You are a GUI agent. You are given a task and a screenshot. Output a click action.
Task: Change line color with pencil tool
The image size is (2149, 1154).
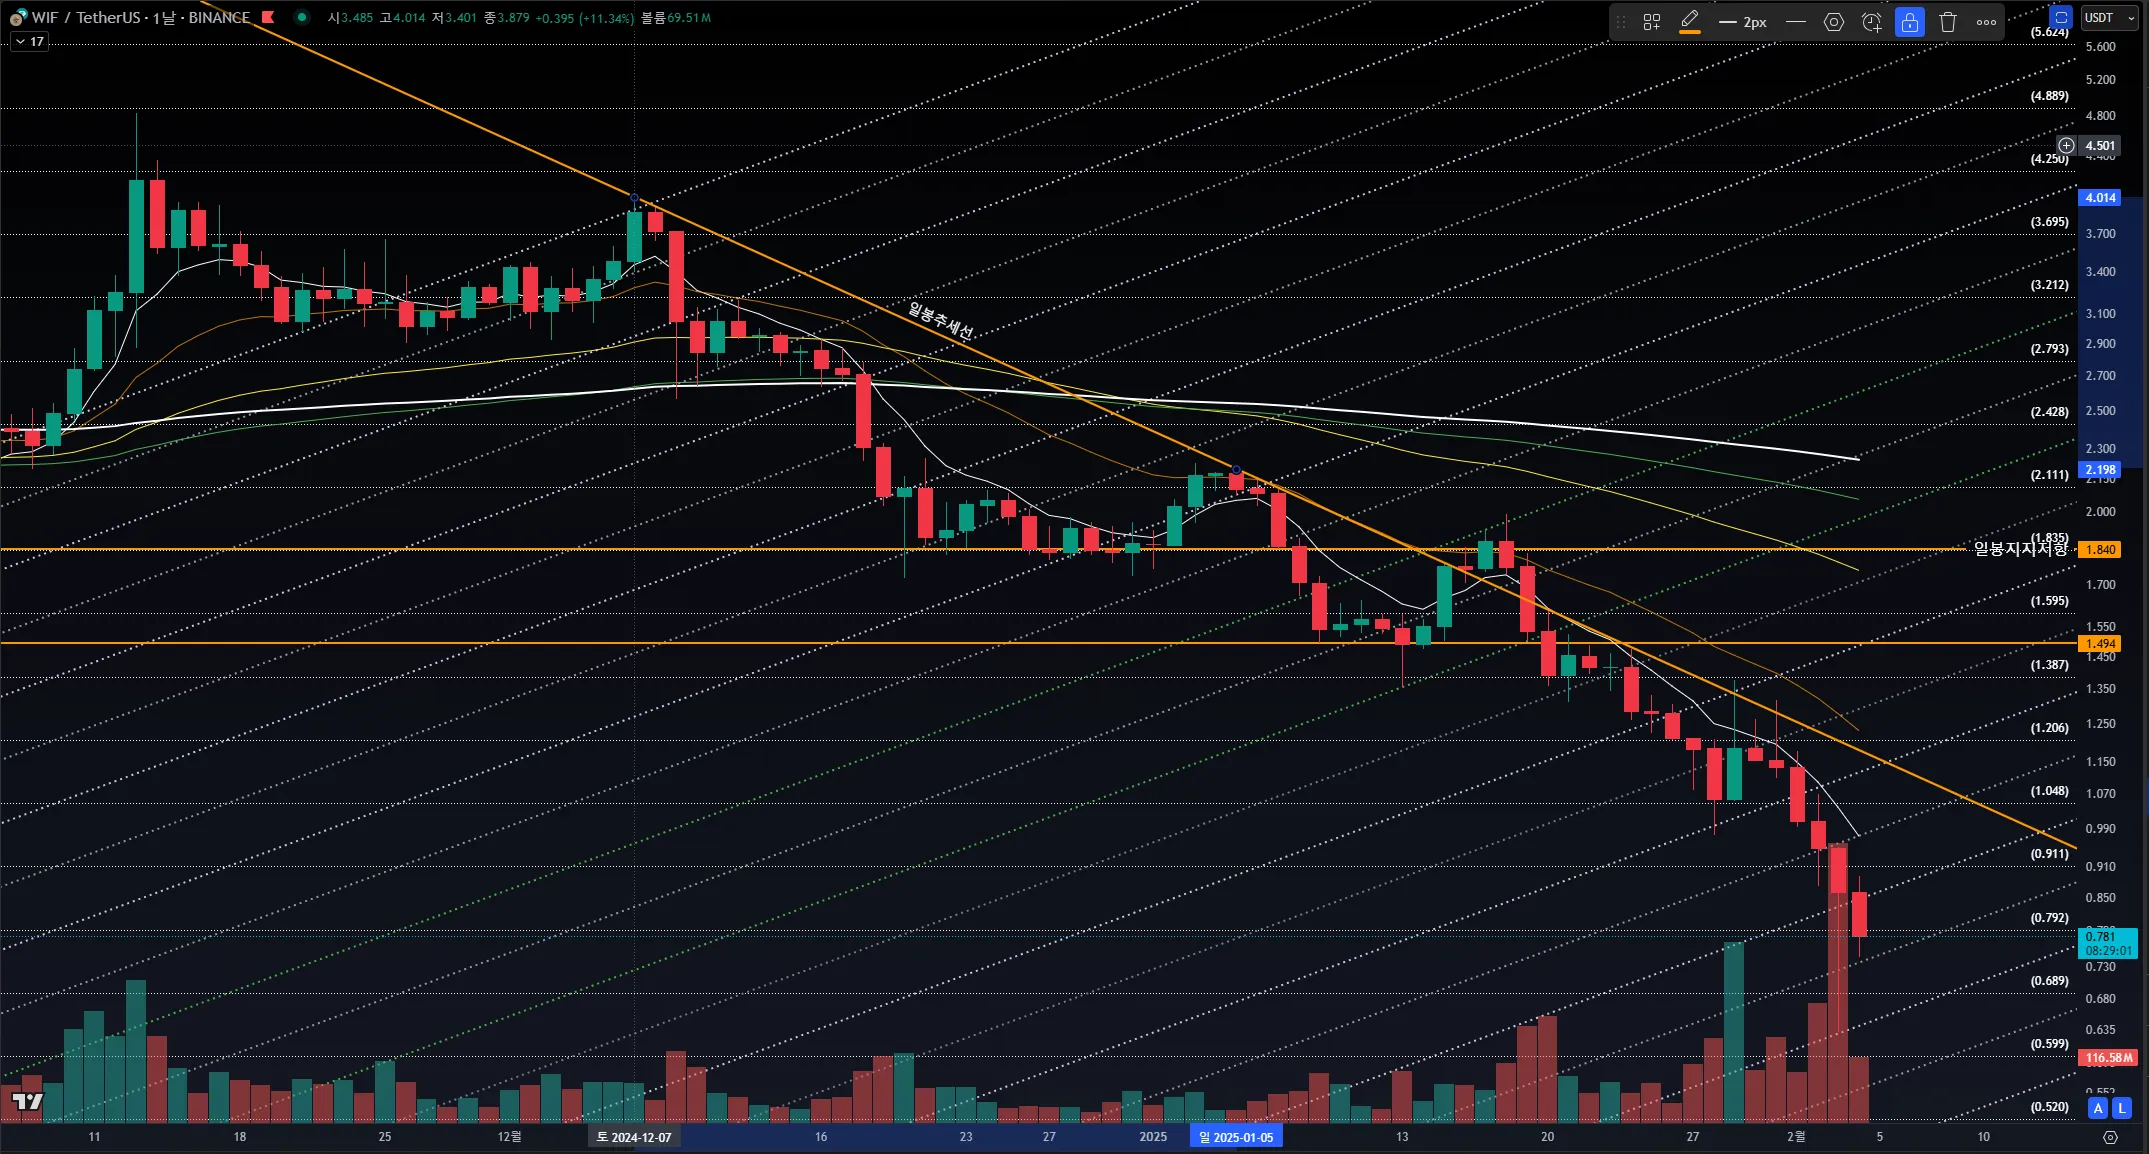click(x=1690, y=22)
